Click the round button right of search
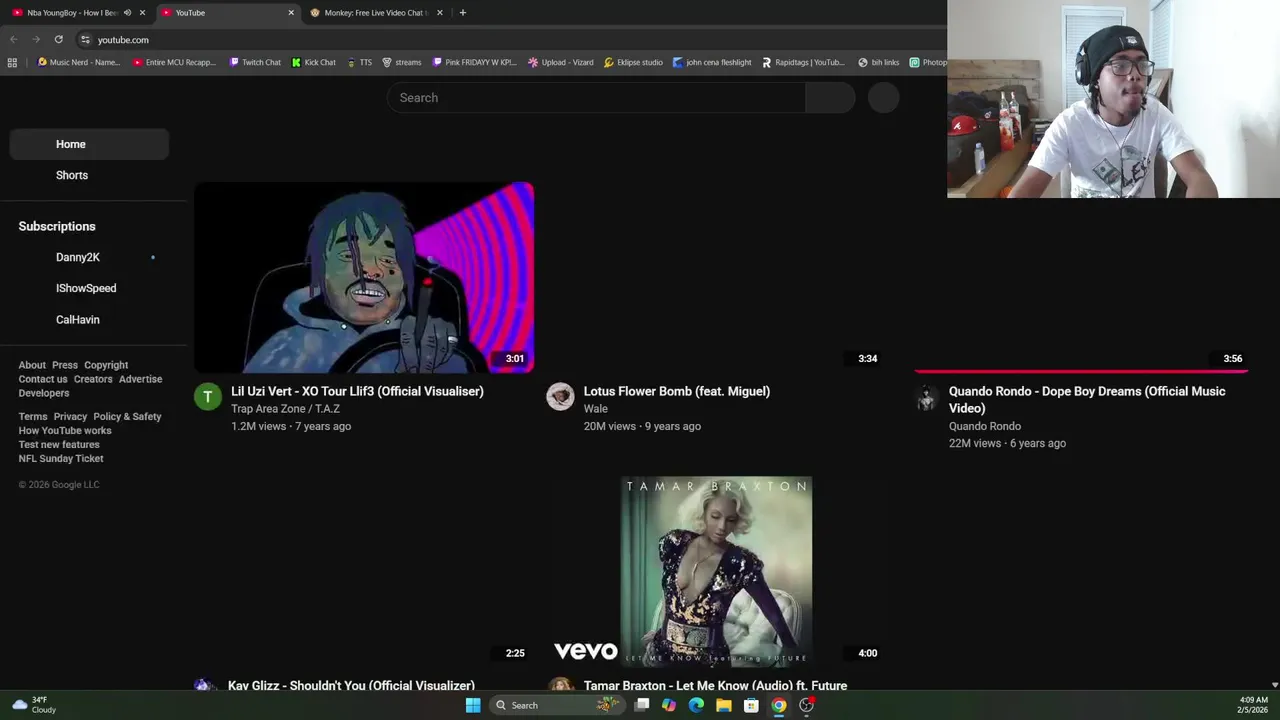Viewport: 1280px width, 720px height. pyautogui.click(x=883, y=97)
